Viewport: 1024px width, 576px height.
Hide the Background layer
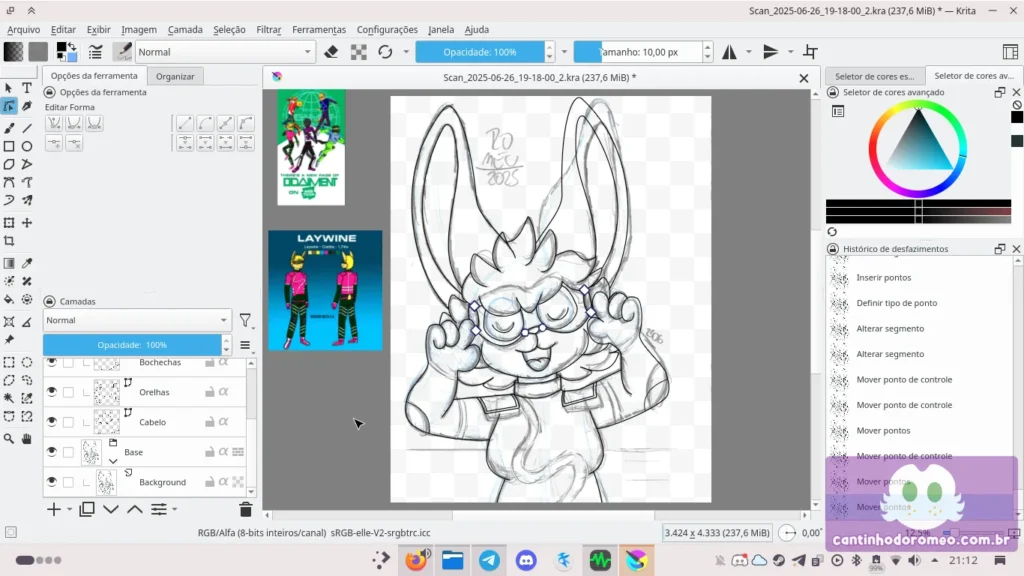coord(52,482)
